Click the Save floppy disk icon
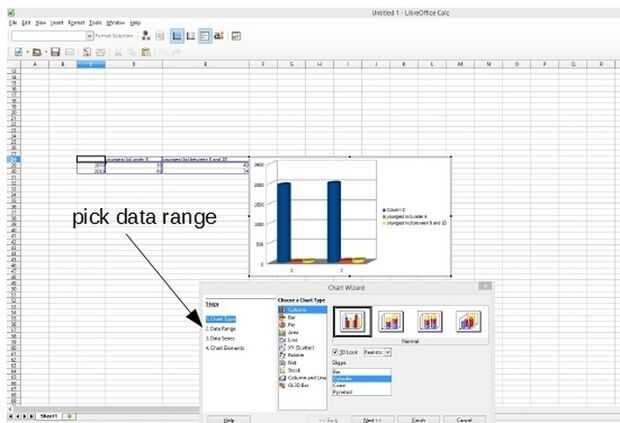The height and width of the screenshot is (423, 620). (x=55, y=52)
